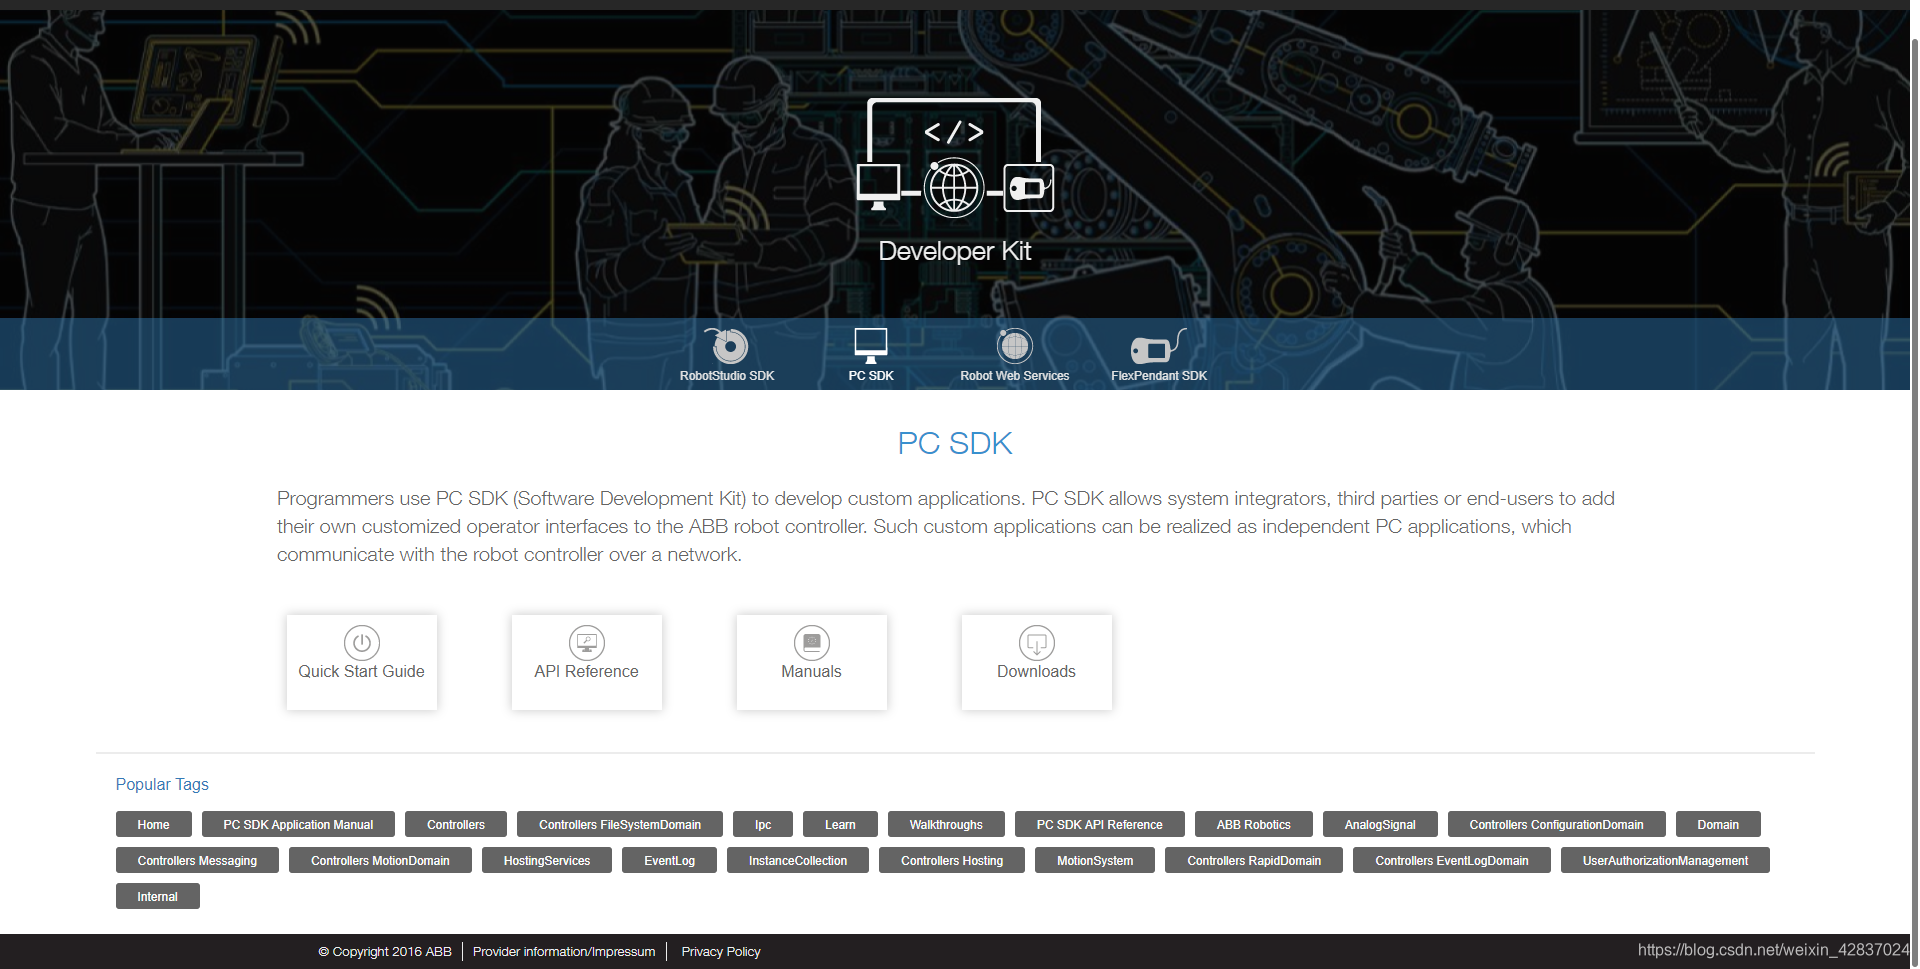Click the Developer Kit logo
The image size is (1920, 969).
tap(954, 180)
